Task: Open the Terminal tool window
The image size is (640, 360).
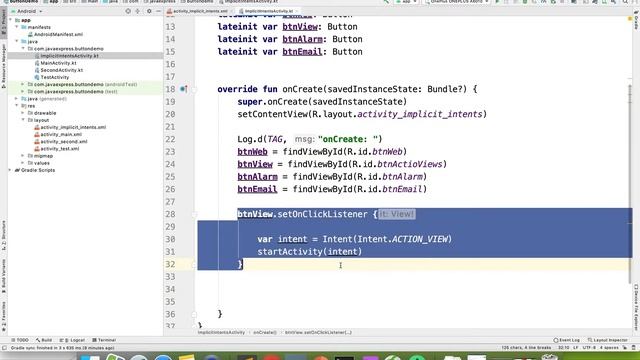Action: tap(104, 340)
